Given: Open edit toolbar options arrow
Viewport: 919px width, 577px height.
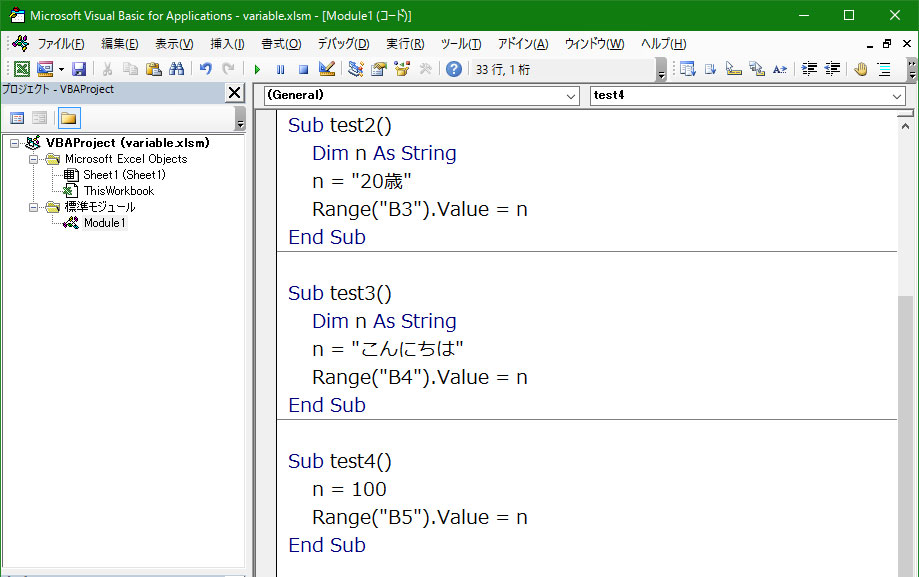Looking at the screenshot, I should (x=911, y=69).
